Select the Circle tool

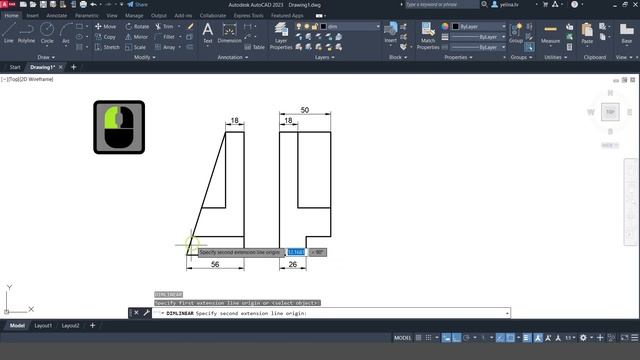coord(47,33)
